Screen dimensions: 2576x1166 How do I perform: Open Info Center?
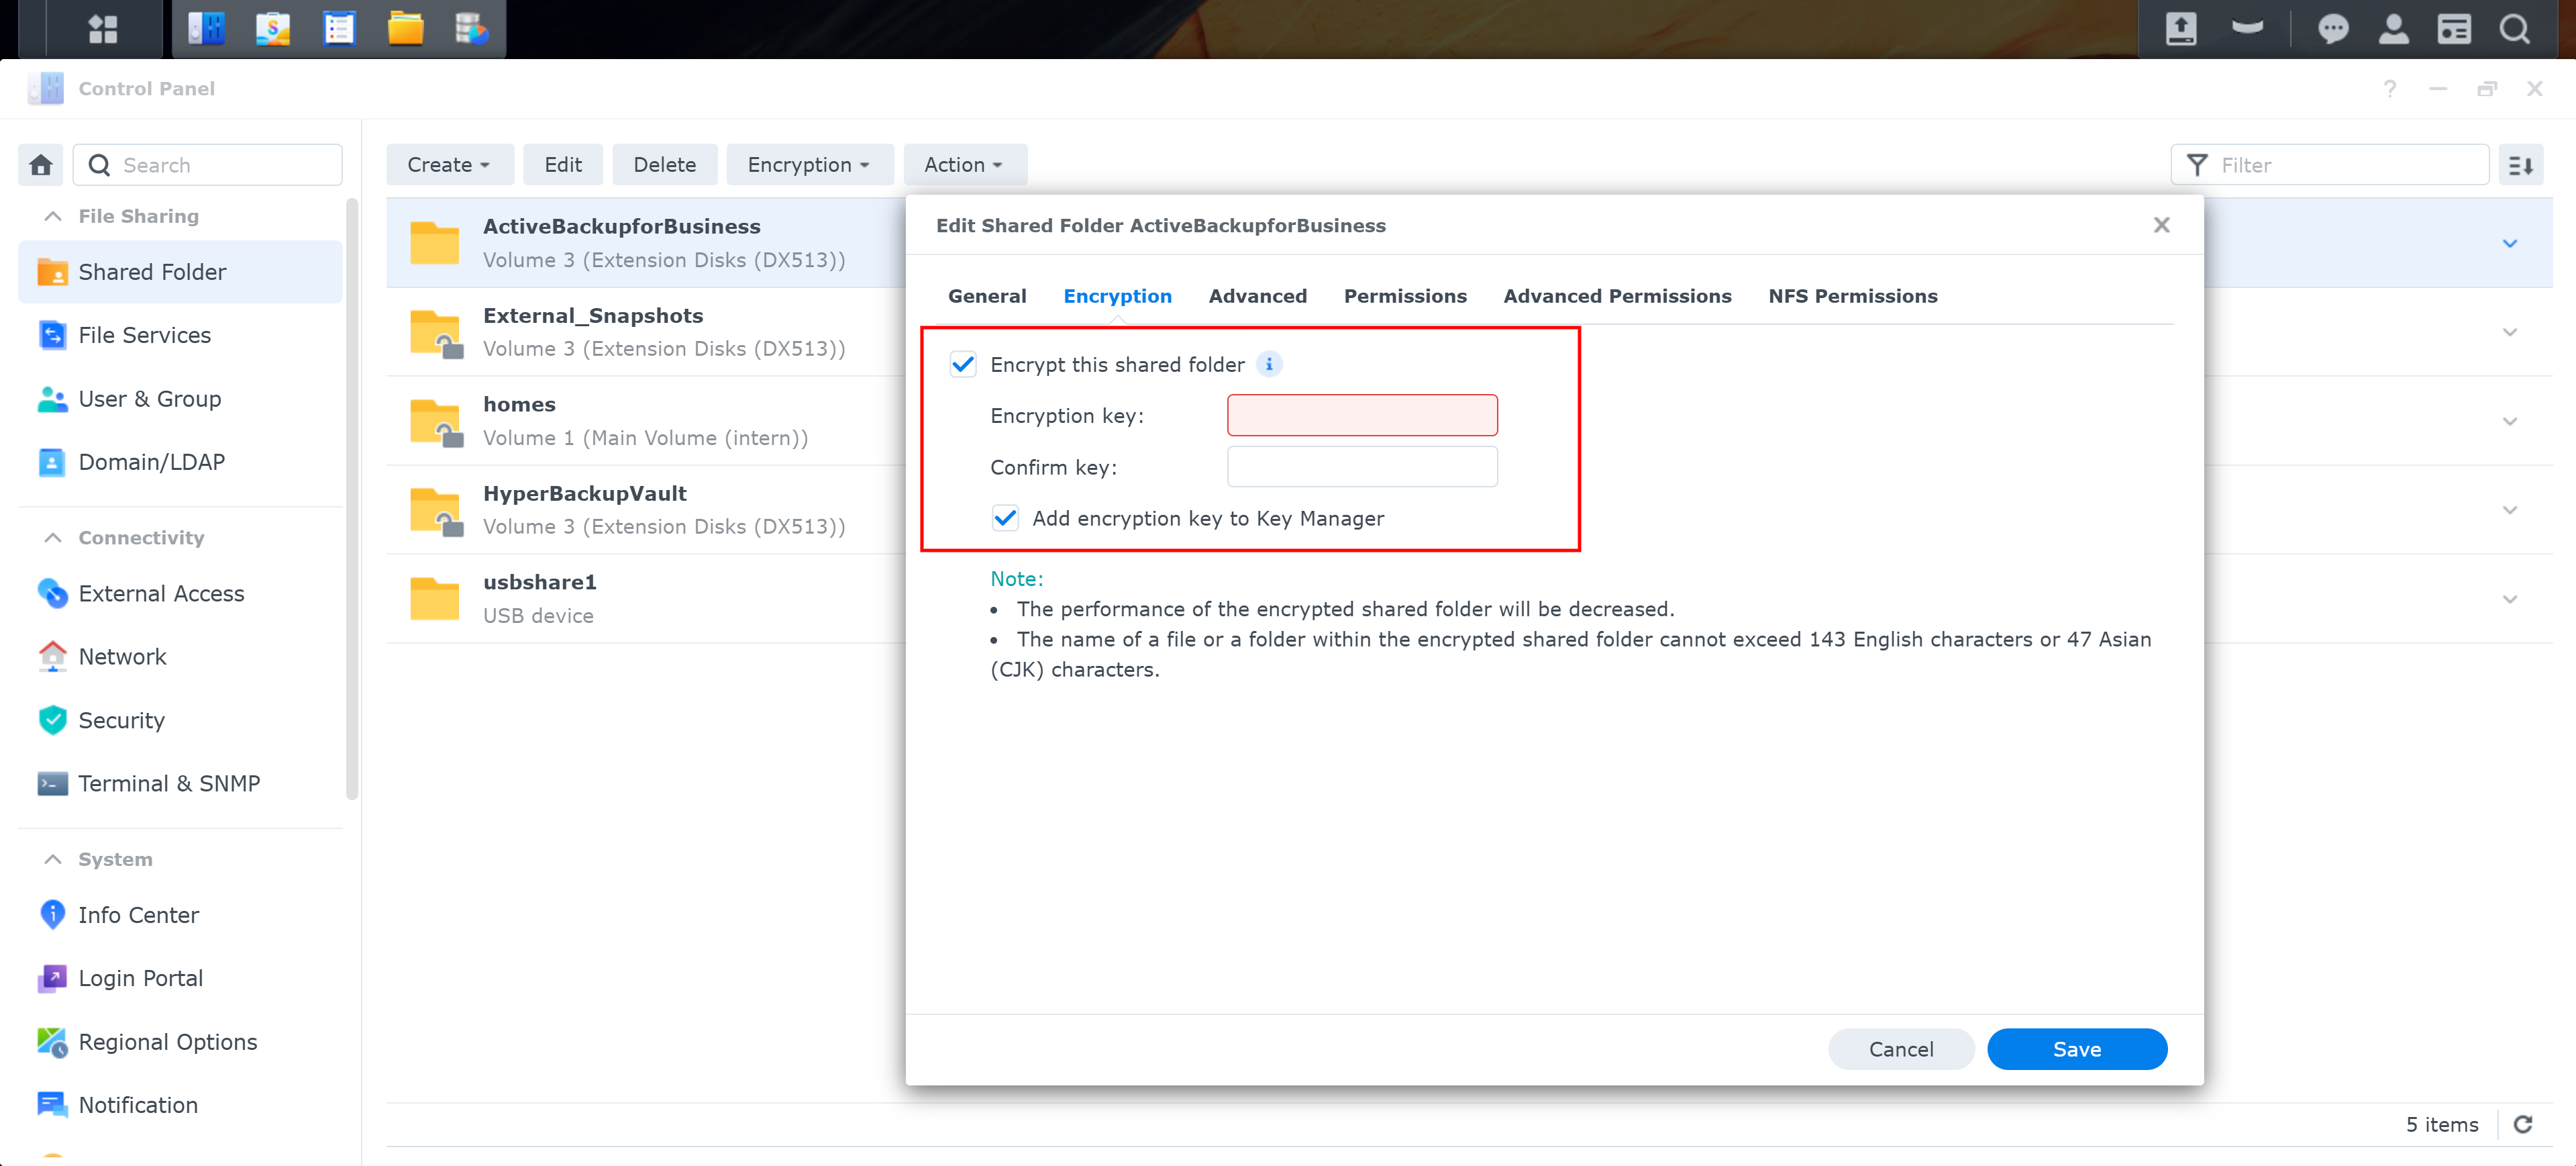pyautogui.click(x=180, y=915)
